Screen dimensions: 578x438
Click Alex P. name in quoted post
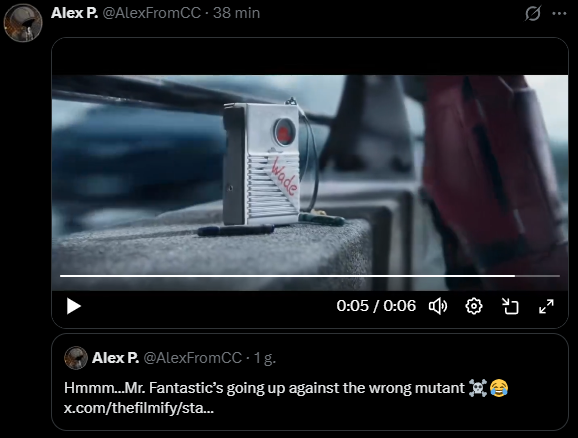click(x=115, y=358)
